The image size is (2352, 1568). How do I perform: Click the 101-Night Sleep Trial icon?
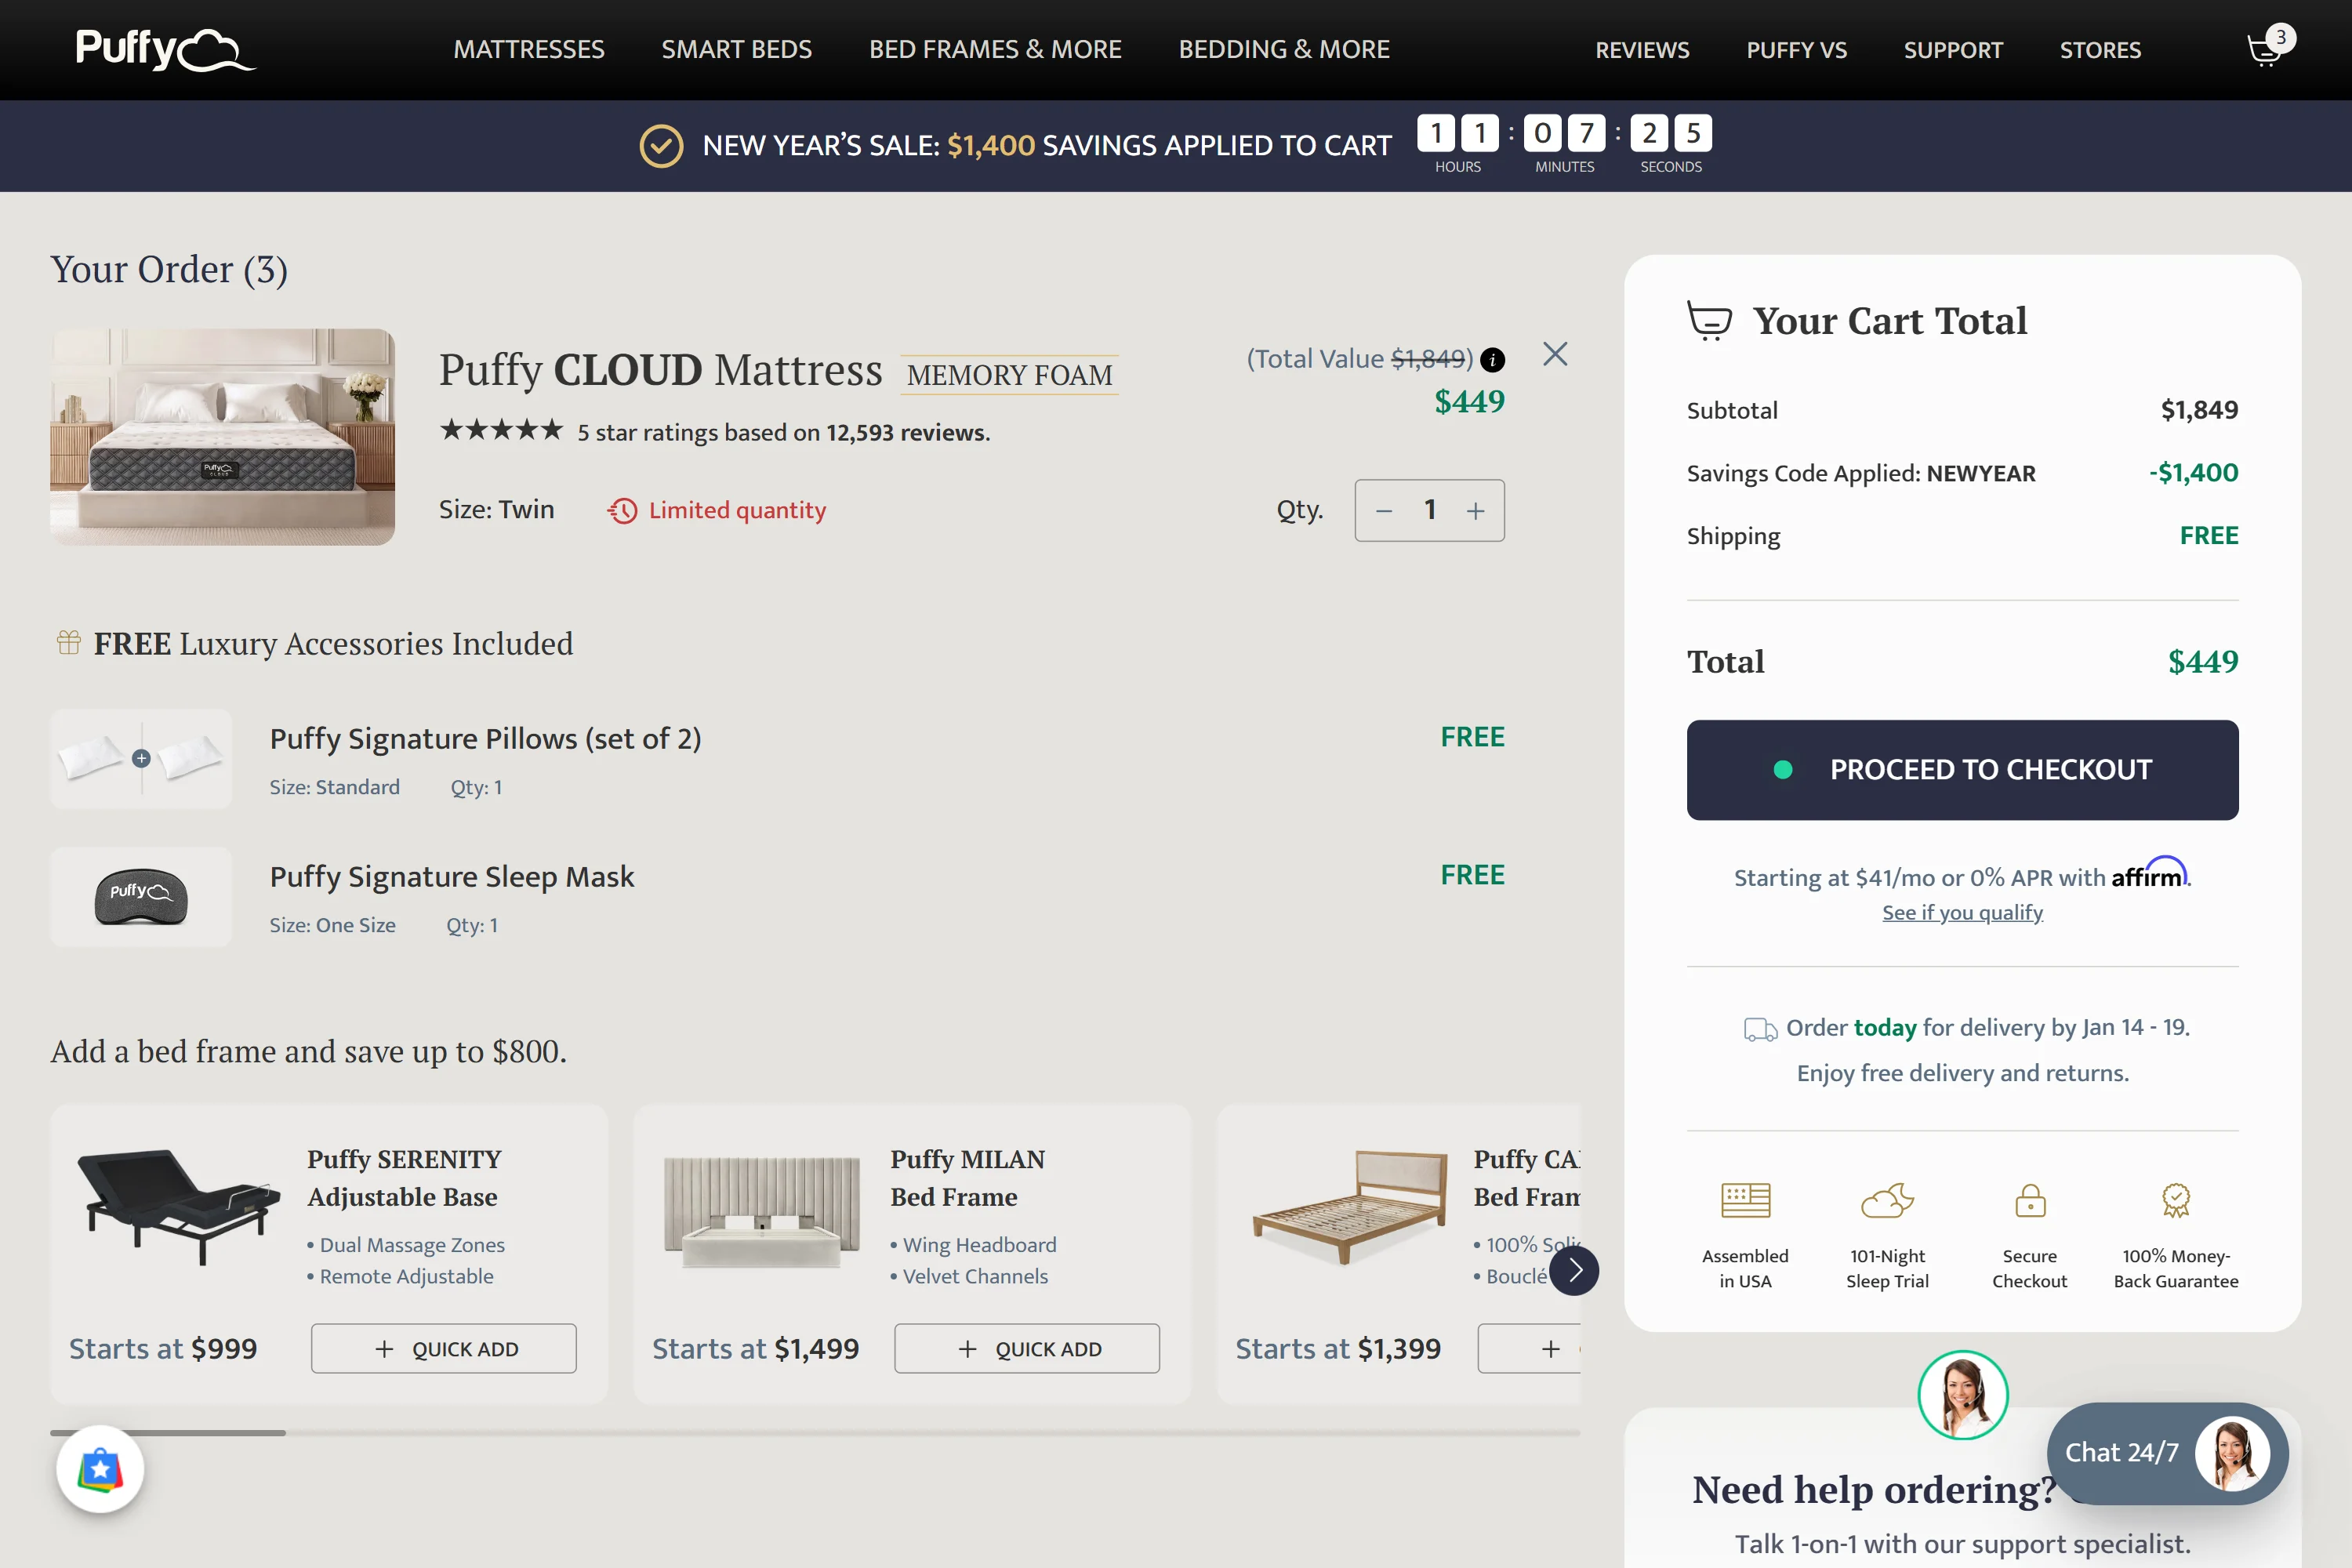pos(1887,1201)
